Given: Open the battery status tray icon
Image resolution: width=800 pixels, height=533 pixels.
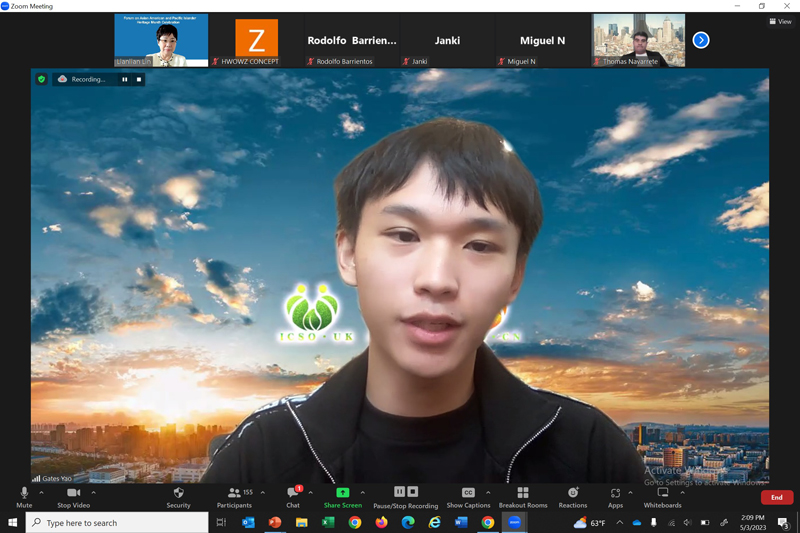Looking at the screenshot, I should coord(705,522).
